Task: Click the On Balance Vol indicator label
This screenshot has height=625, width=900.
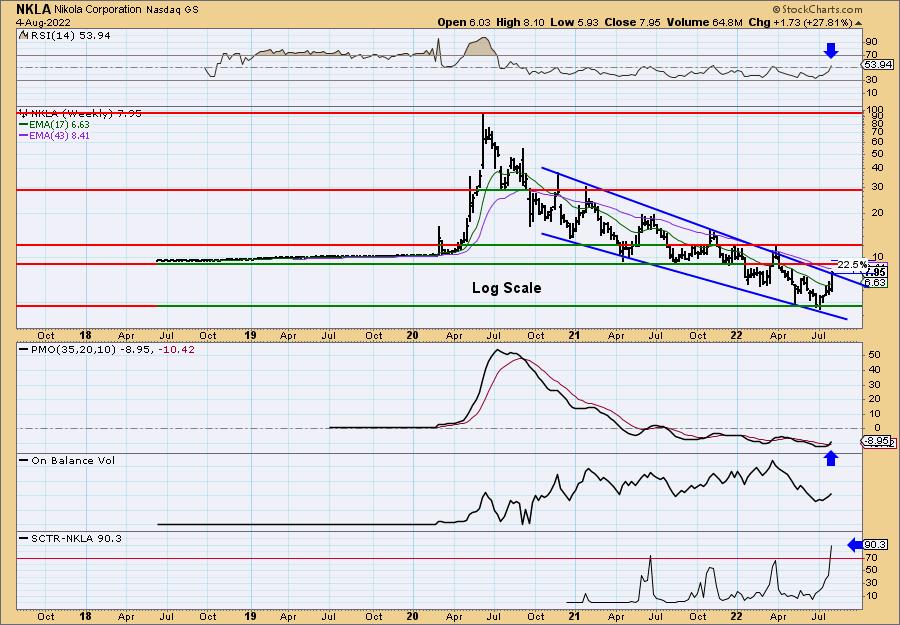Action: (x=73, y=460)
